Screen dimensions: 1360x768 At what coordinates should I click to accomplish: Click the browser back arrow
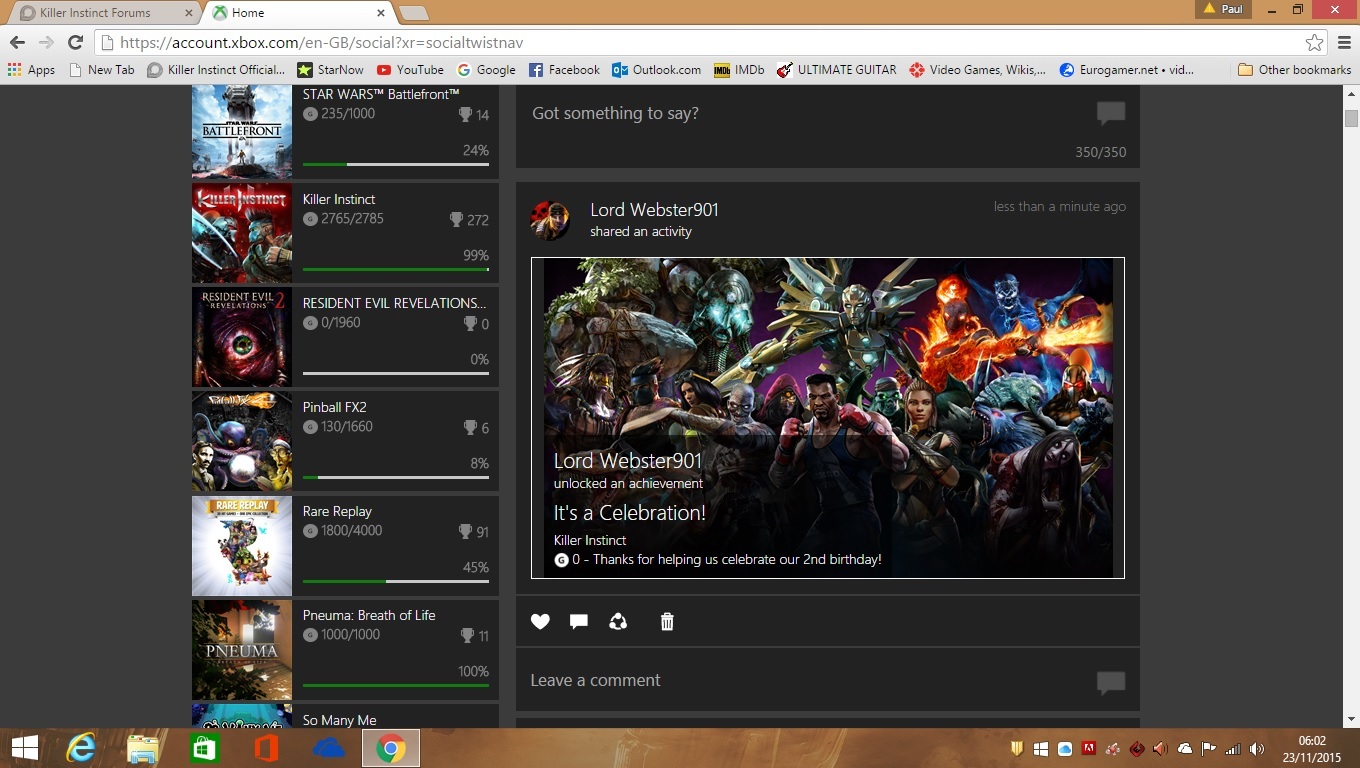coord(17,42)
